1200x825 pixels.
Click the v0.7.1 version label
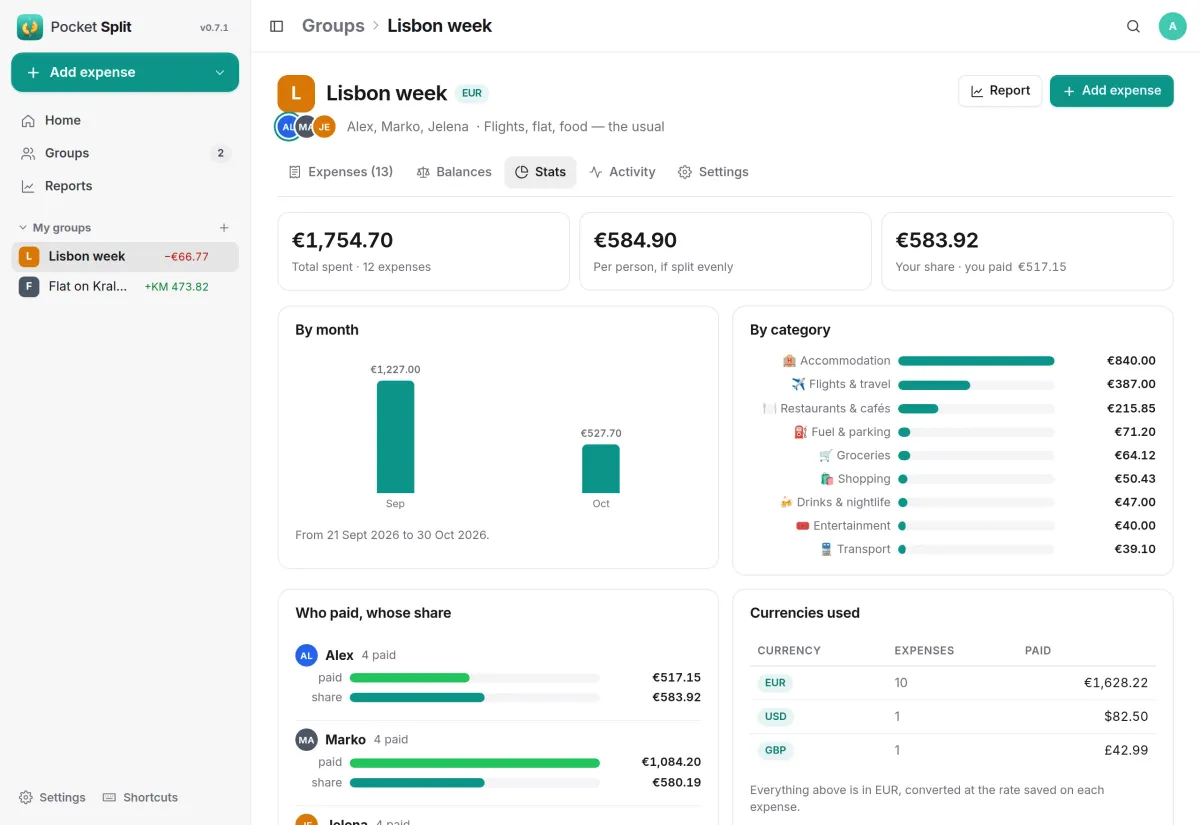[214, 28]
